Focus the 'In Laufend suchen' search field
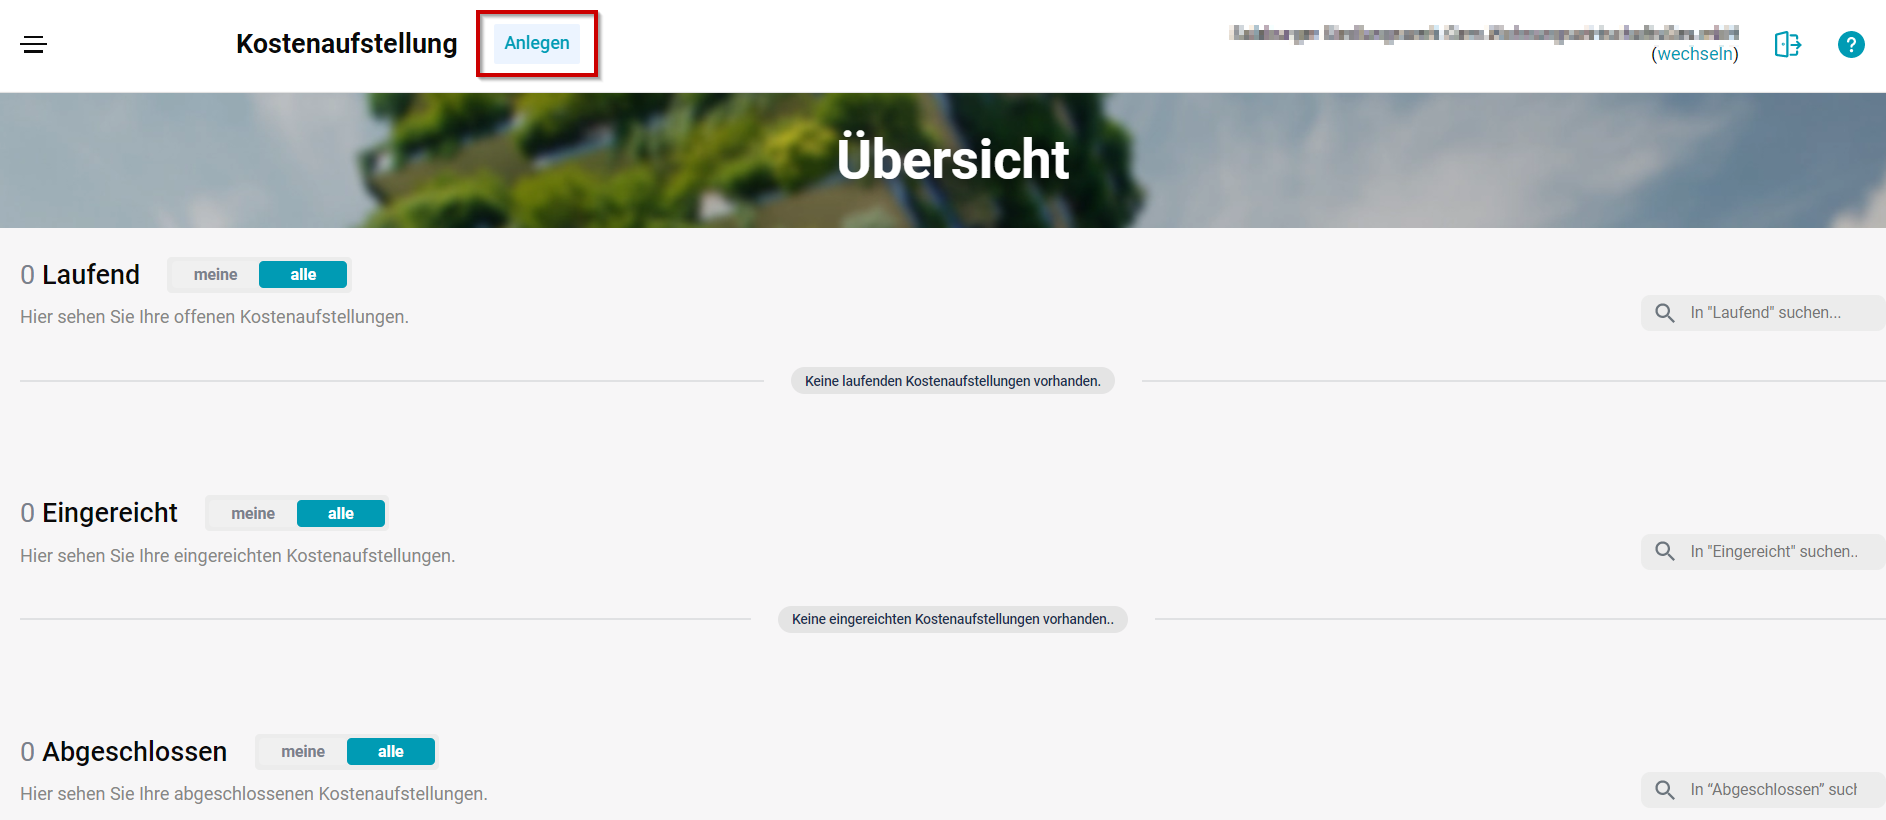This screenshot has width=1886, height=820. click(1775, 313)
